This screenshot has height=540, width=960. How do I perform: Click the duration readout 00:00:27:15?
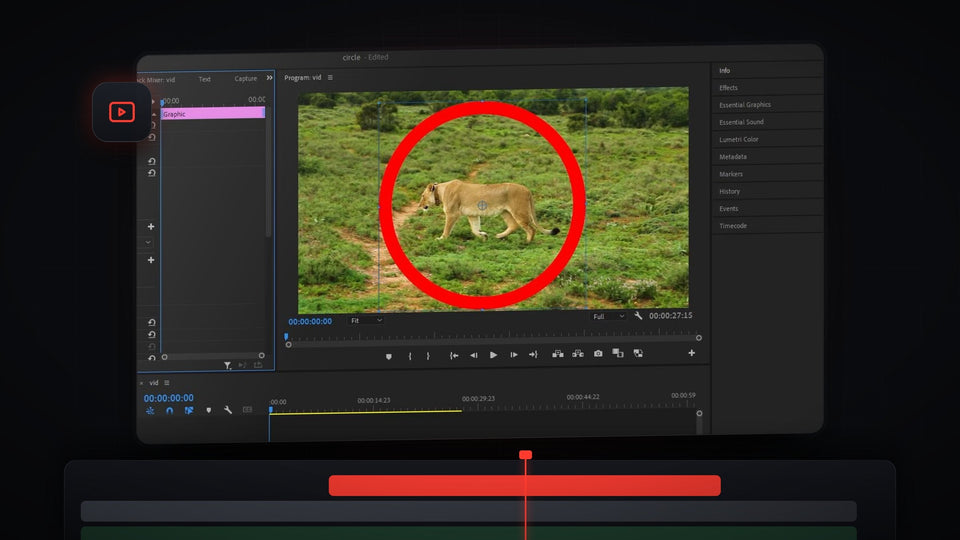[x=670, y=315]
